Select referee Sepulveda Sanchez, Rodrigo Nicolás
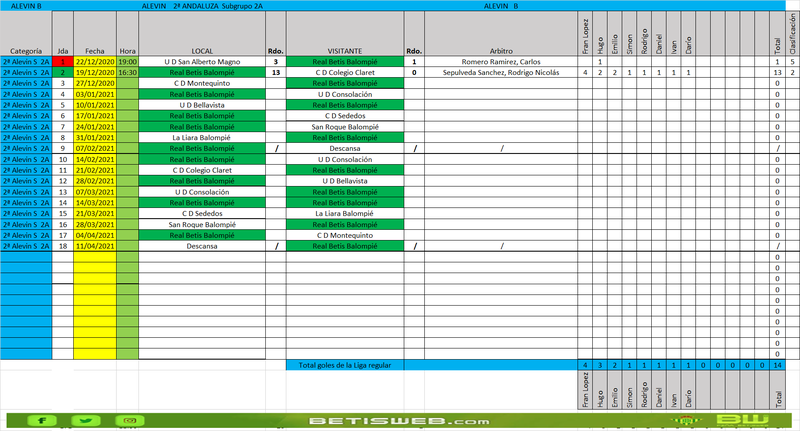The width and height of the screenshot is (800, 431). click(501, 72)
